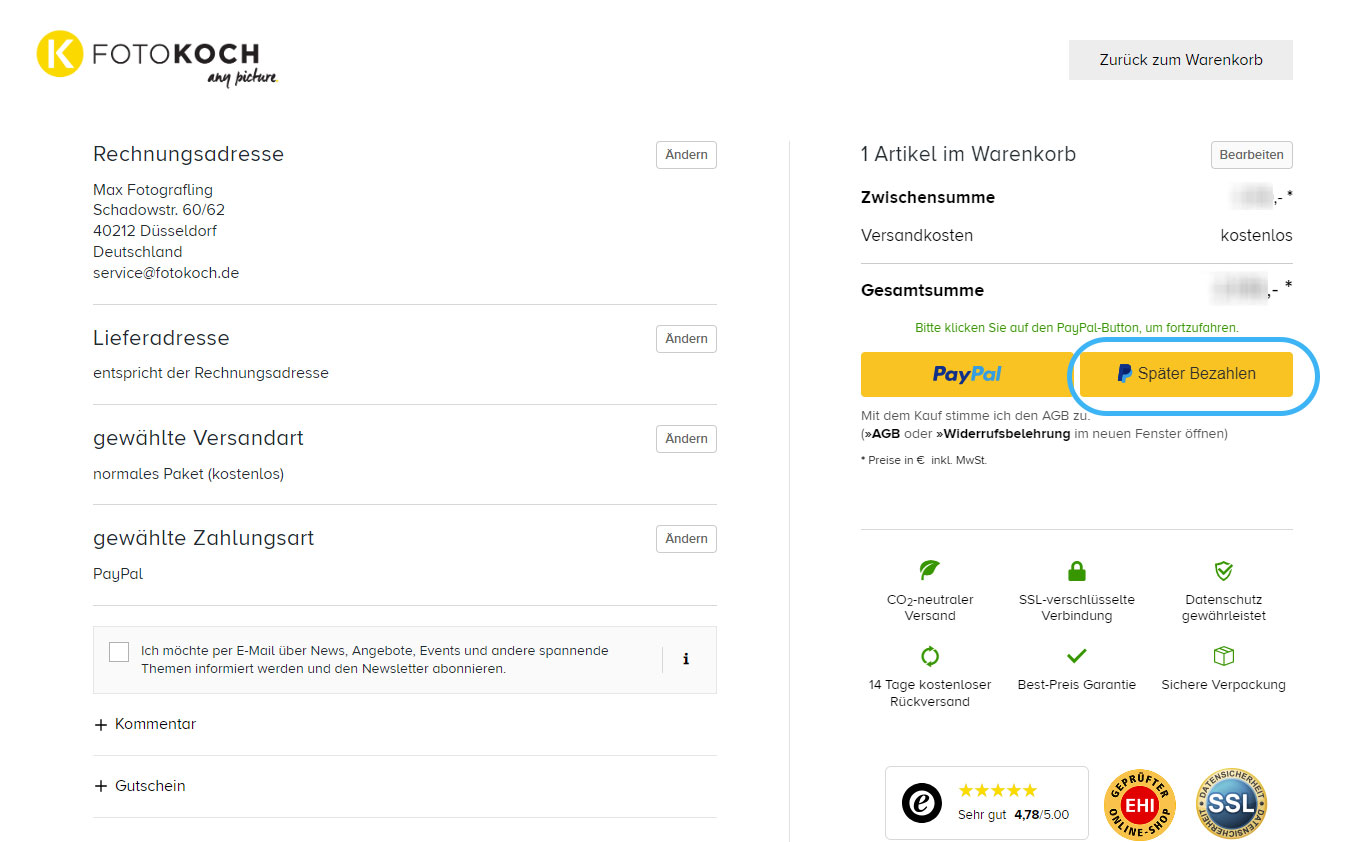This screenshot has height=842, width=1348.
Task: Show newsletter info via the i icon
Action: coord(686,660)
